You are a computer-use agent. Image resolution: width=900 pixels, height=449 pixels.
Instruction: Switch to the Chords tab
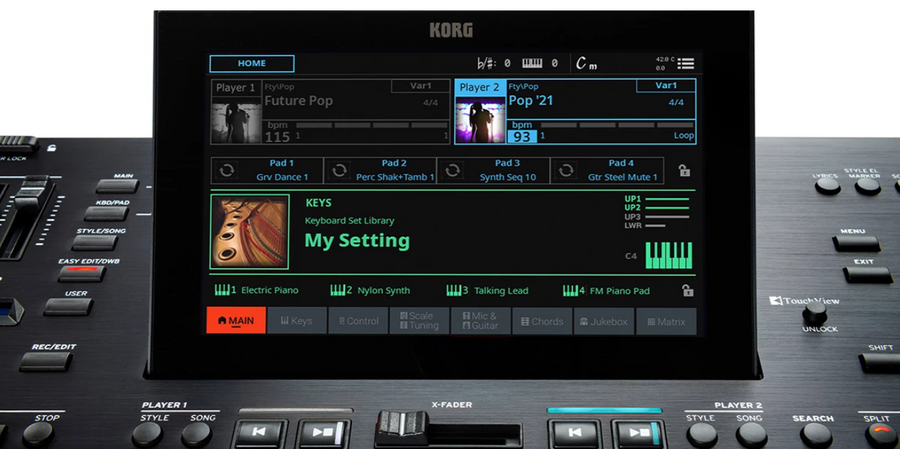point(542,321)
